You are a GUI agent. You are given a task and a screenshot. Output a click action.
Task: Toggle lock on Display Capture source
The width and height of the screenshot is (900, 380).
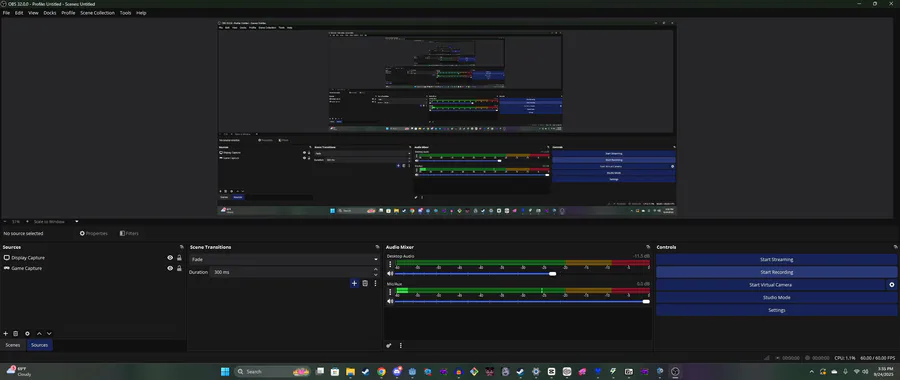(179, 258)
